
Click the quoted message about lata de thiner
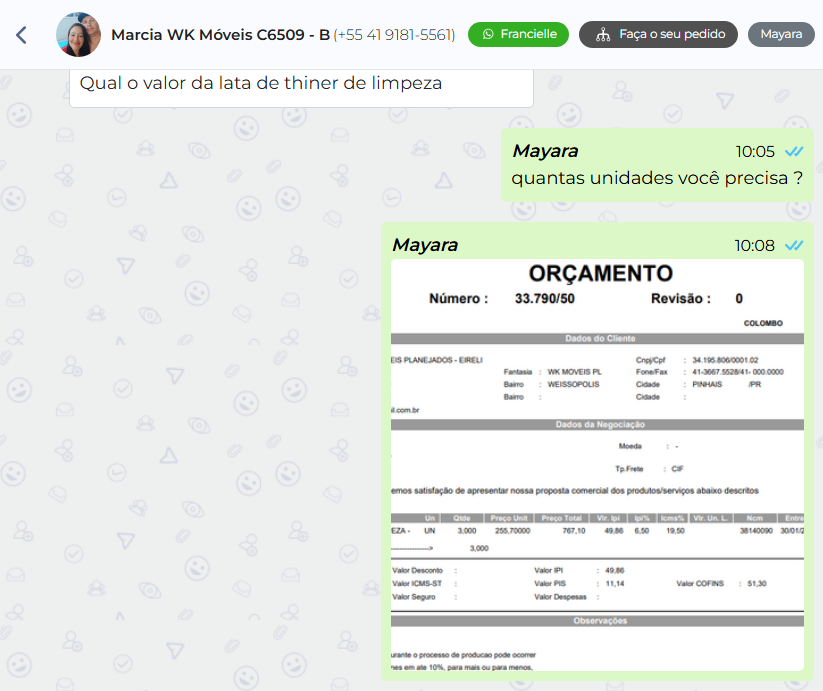[301, 84]
